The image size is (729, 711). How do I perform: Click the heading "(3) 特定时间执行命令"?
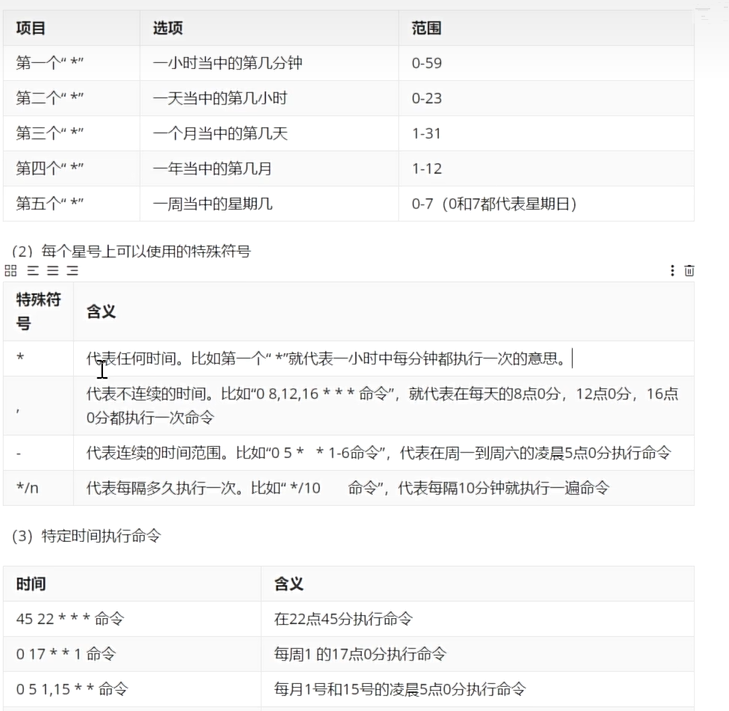tap(86, 536)
